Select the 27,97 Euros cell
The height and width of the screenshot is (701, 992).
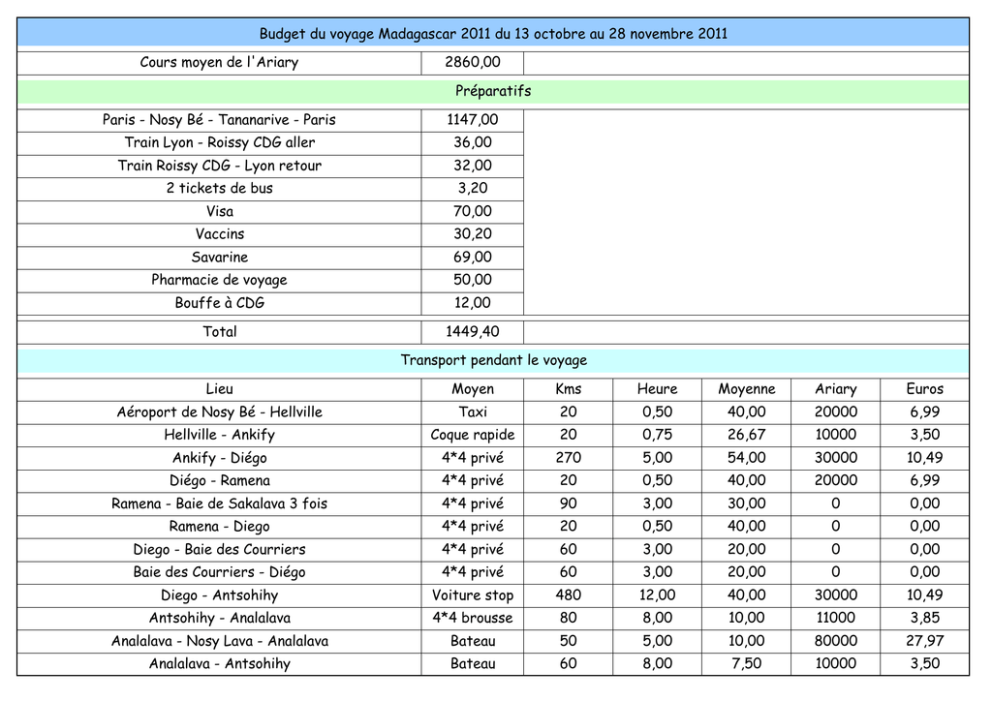pyautogui.click(x=924, y=641)
